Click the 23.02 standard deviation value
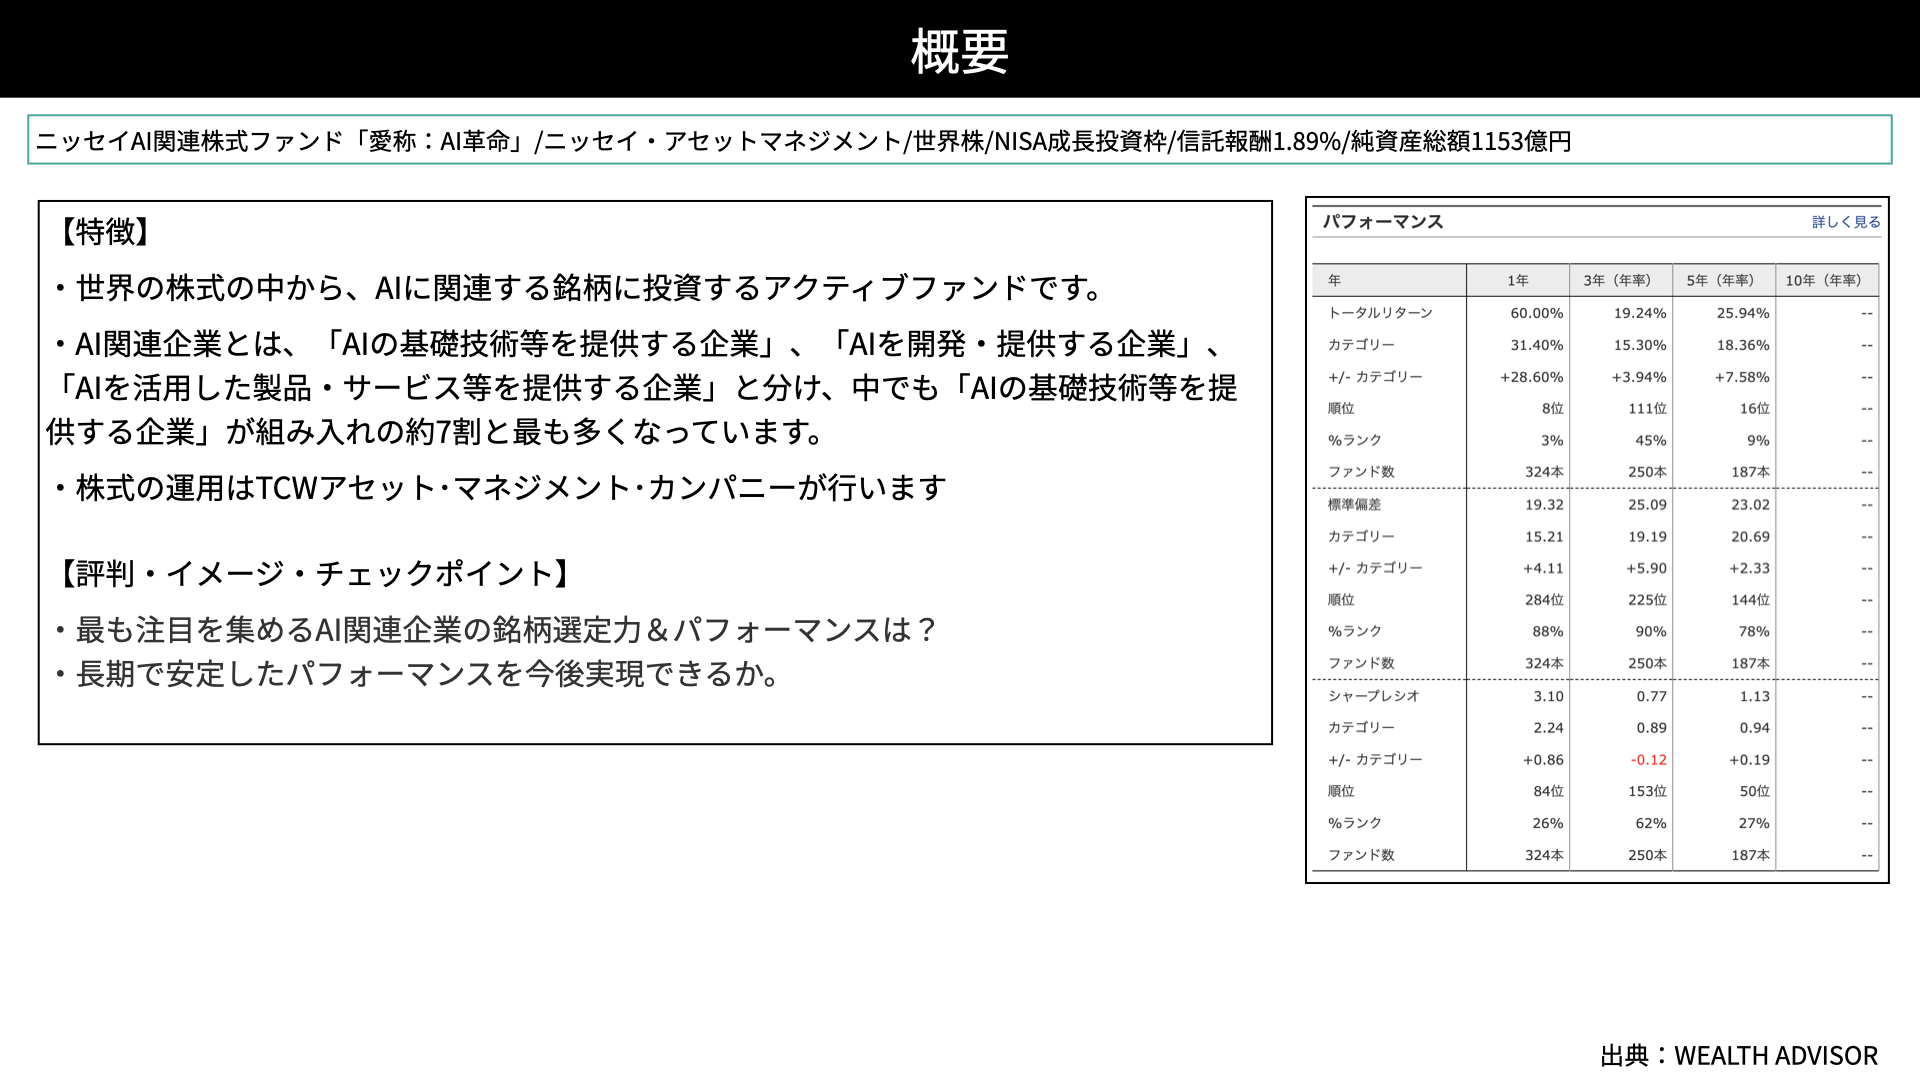Image resolution: width=1920 pixels, height=1080 pixels. point(1750,505)
